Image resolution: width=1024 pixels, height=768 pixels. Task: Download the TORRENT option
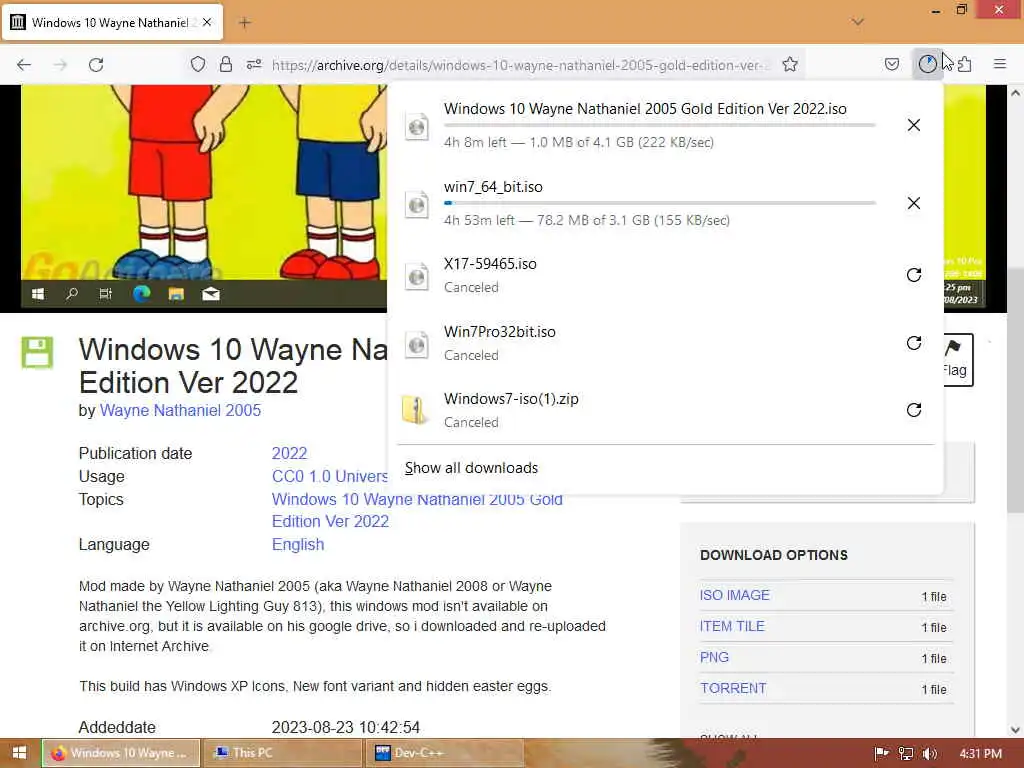tap(733, 688)
